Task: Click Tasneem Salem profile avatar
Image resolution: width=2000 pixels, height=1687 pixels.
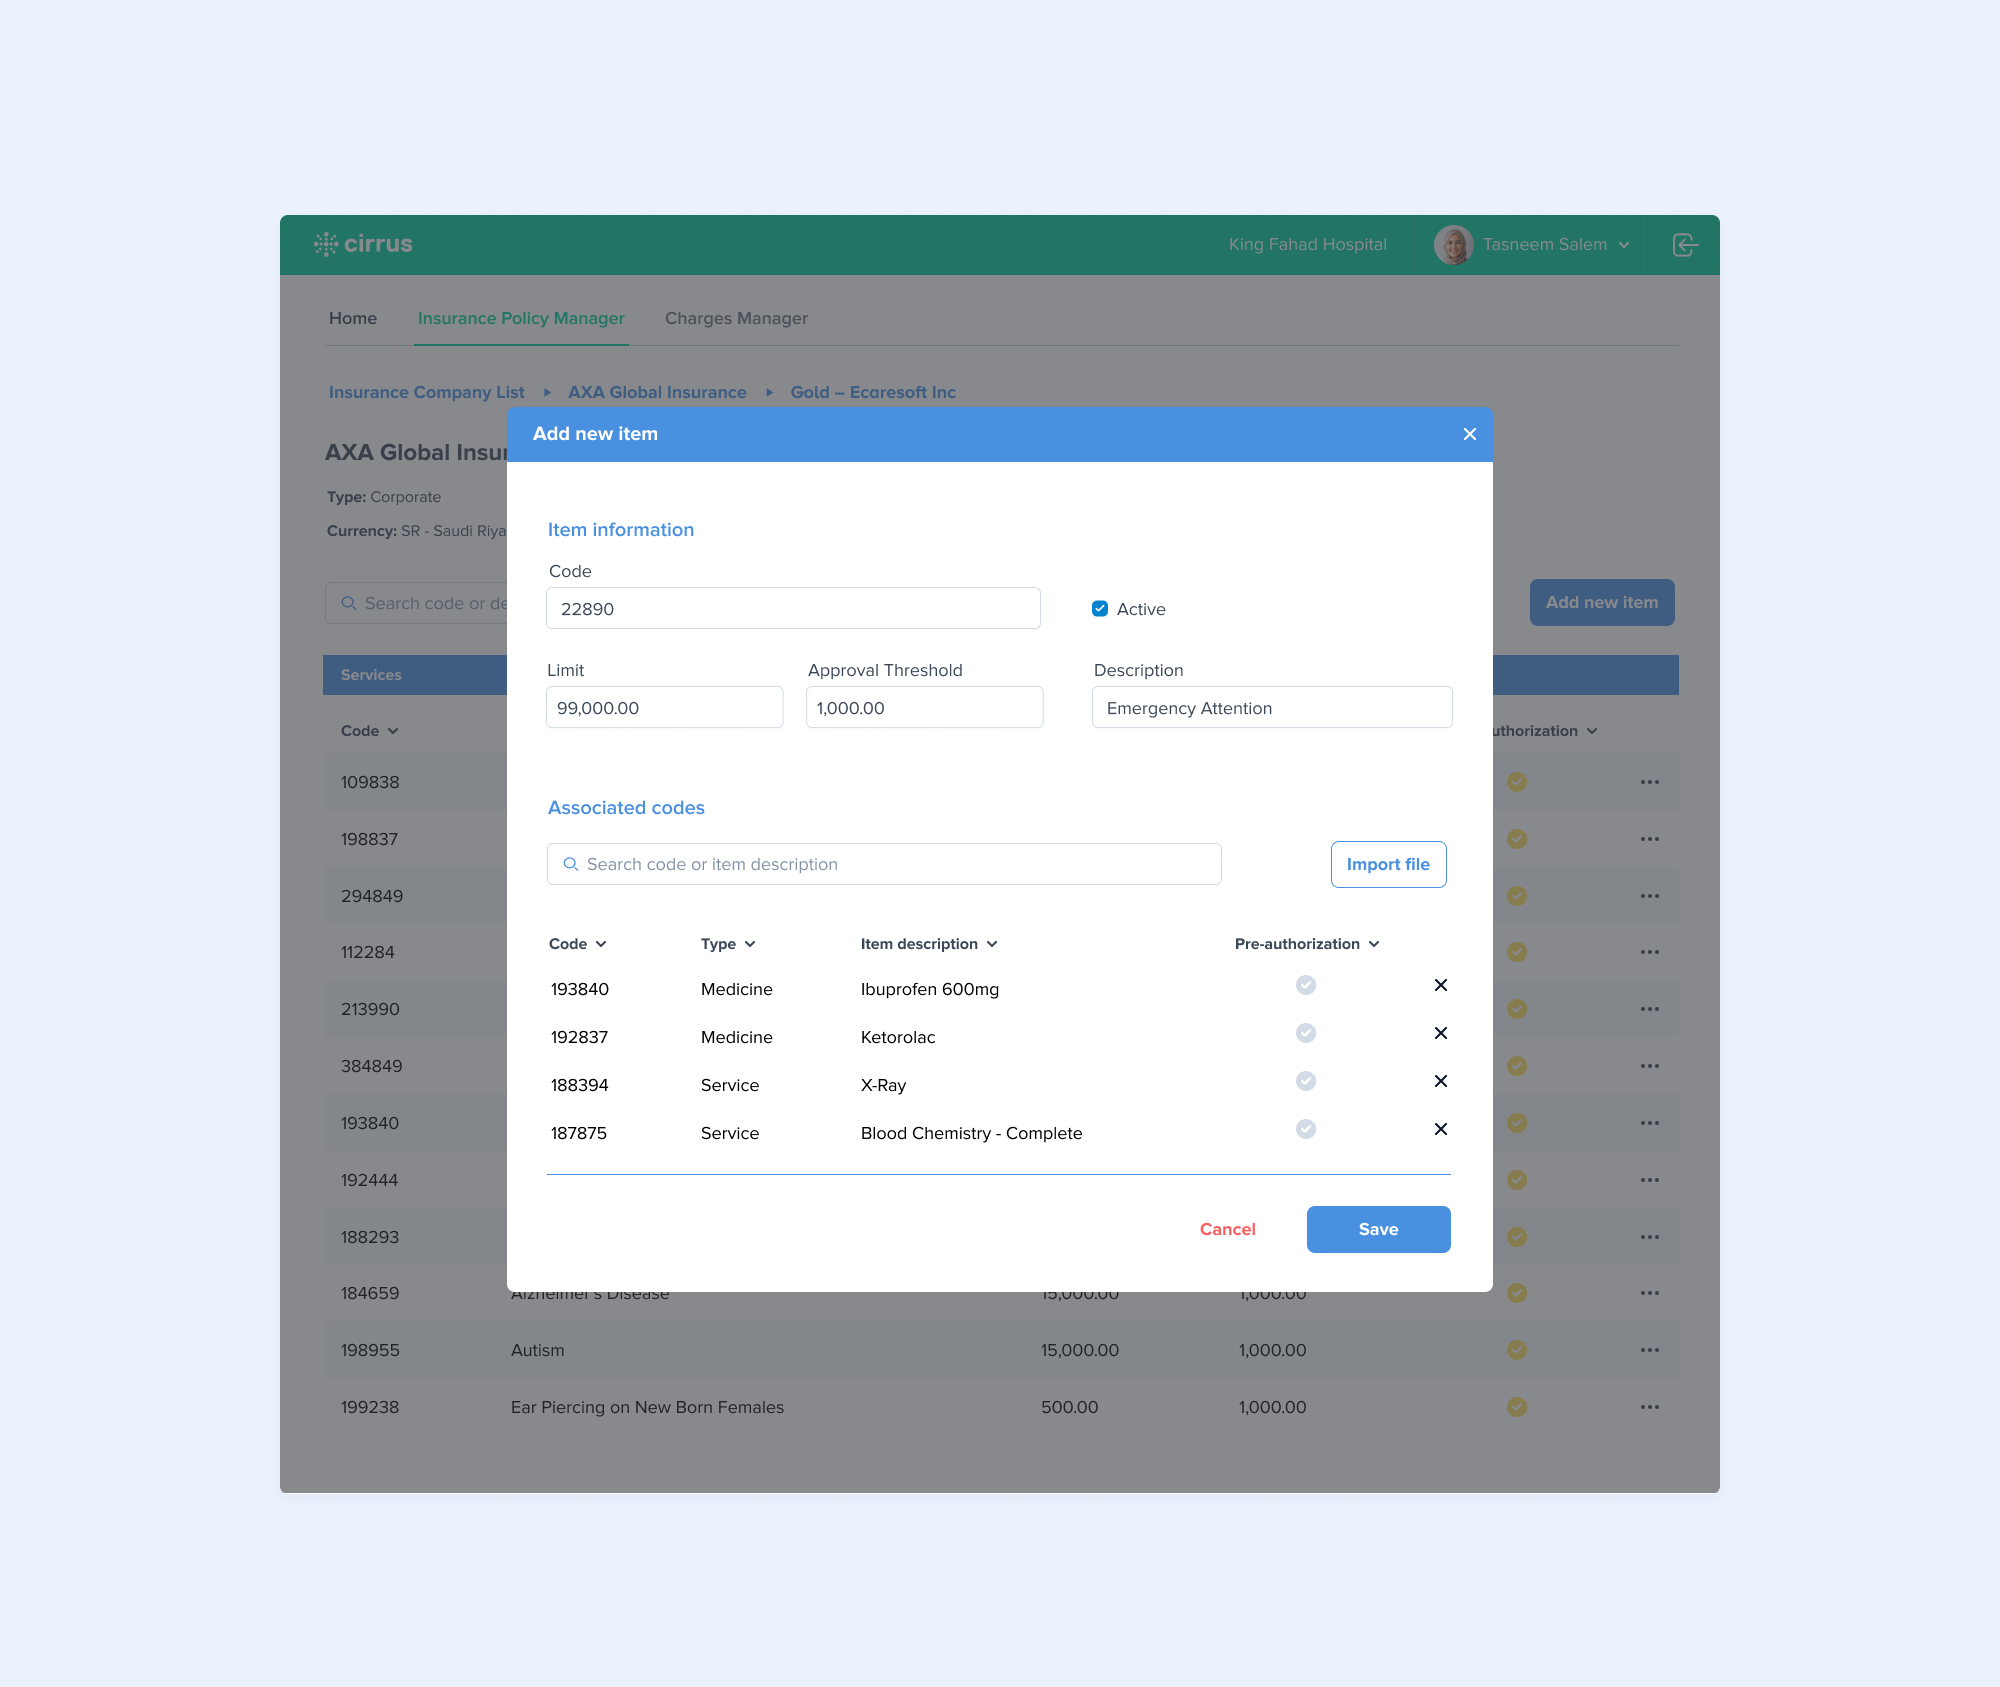Action: coord(1453,245)
